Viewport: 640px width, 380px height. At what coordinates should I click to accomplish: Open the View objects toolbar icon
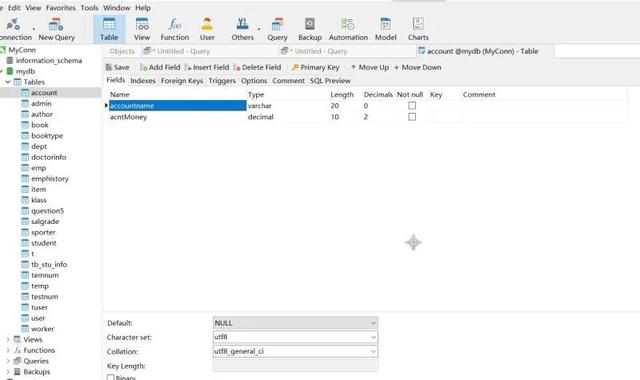pyautogui.click(x=142, y=29)
